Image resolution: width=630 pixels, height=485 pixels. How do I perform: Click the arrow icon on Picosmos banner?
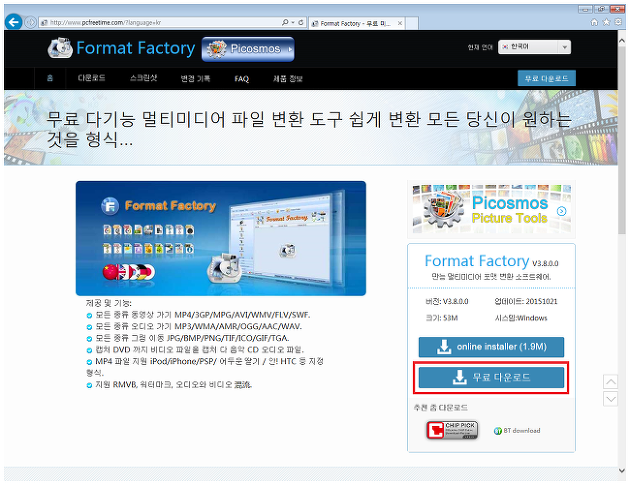click(x=562, y=211)
